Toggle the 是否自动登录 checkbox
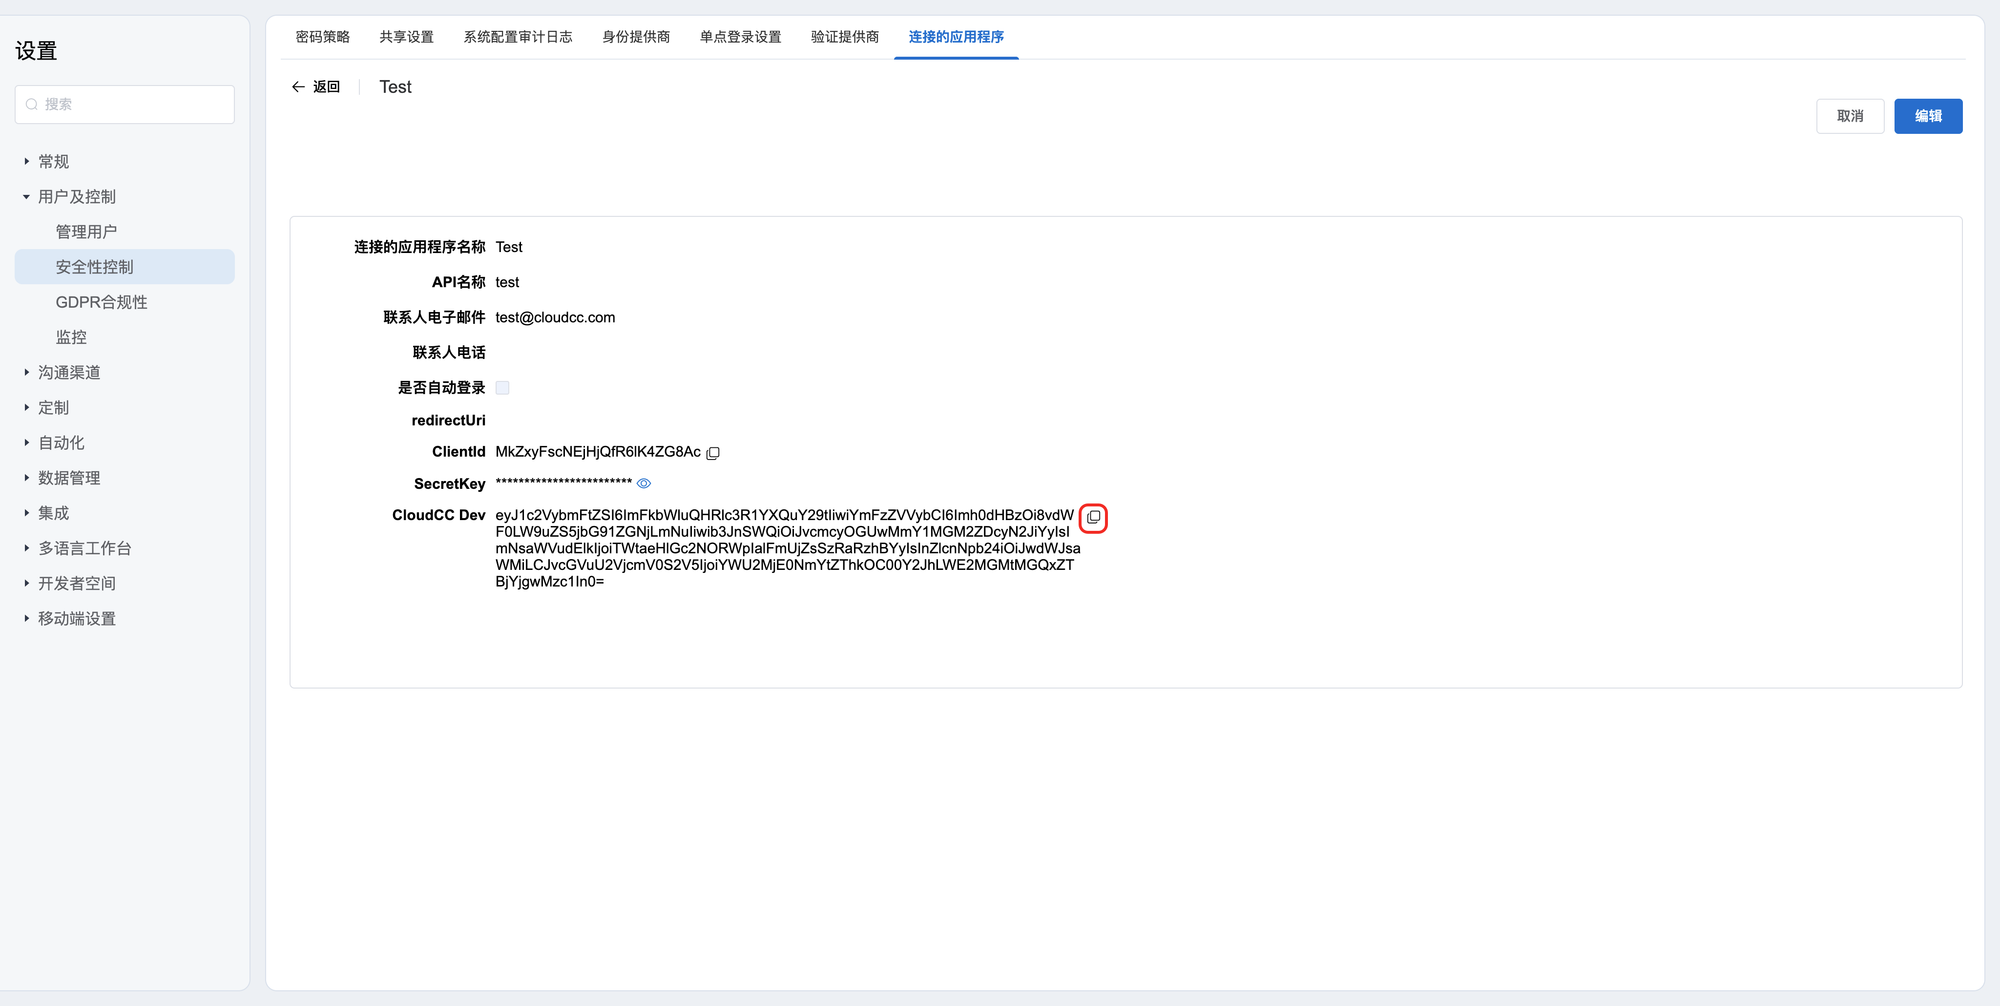 coord(502,388)
